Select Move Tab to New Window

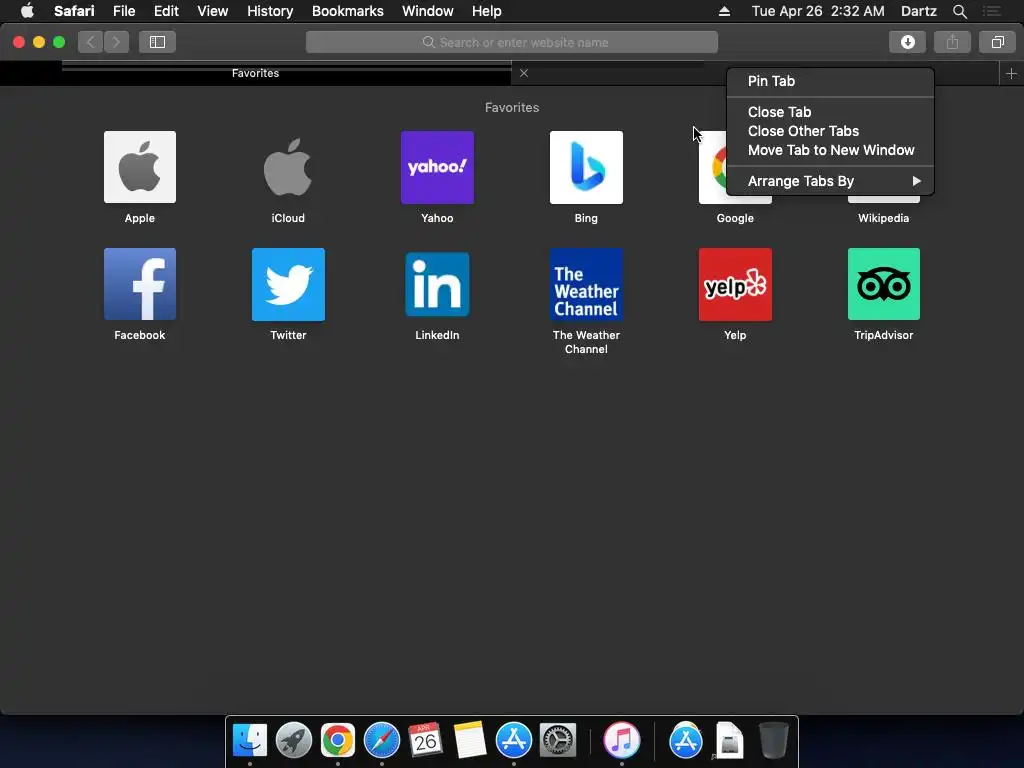830,150
